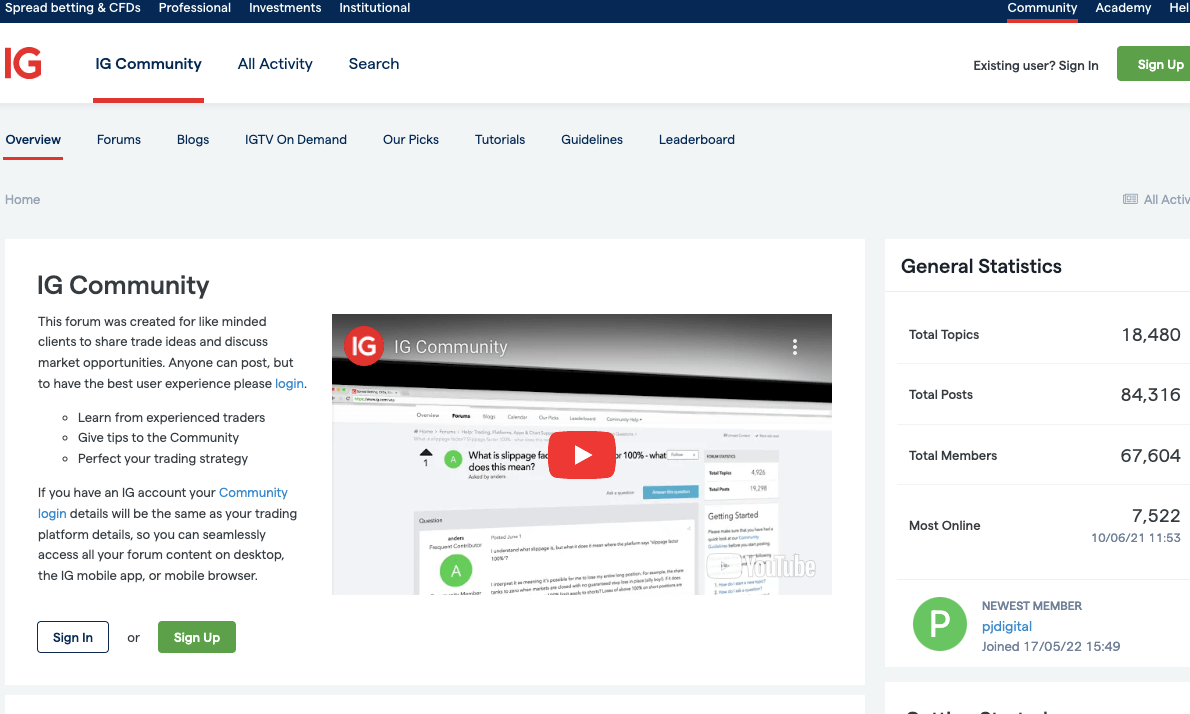Viewport: 1190px width, 714px height.
Task: Click the YouTube logo on the video player
Action: (761, 566)
